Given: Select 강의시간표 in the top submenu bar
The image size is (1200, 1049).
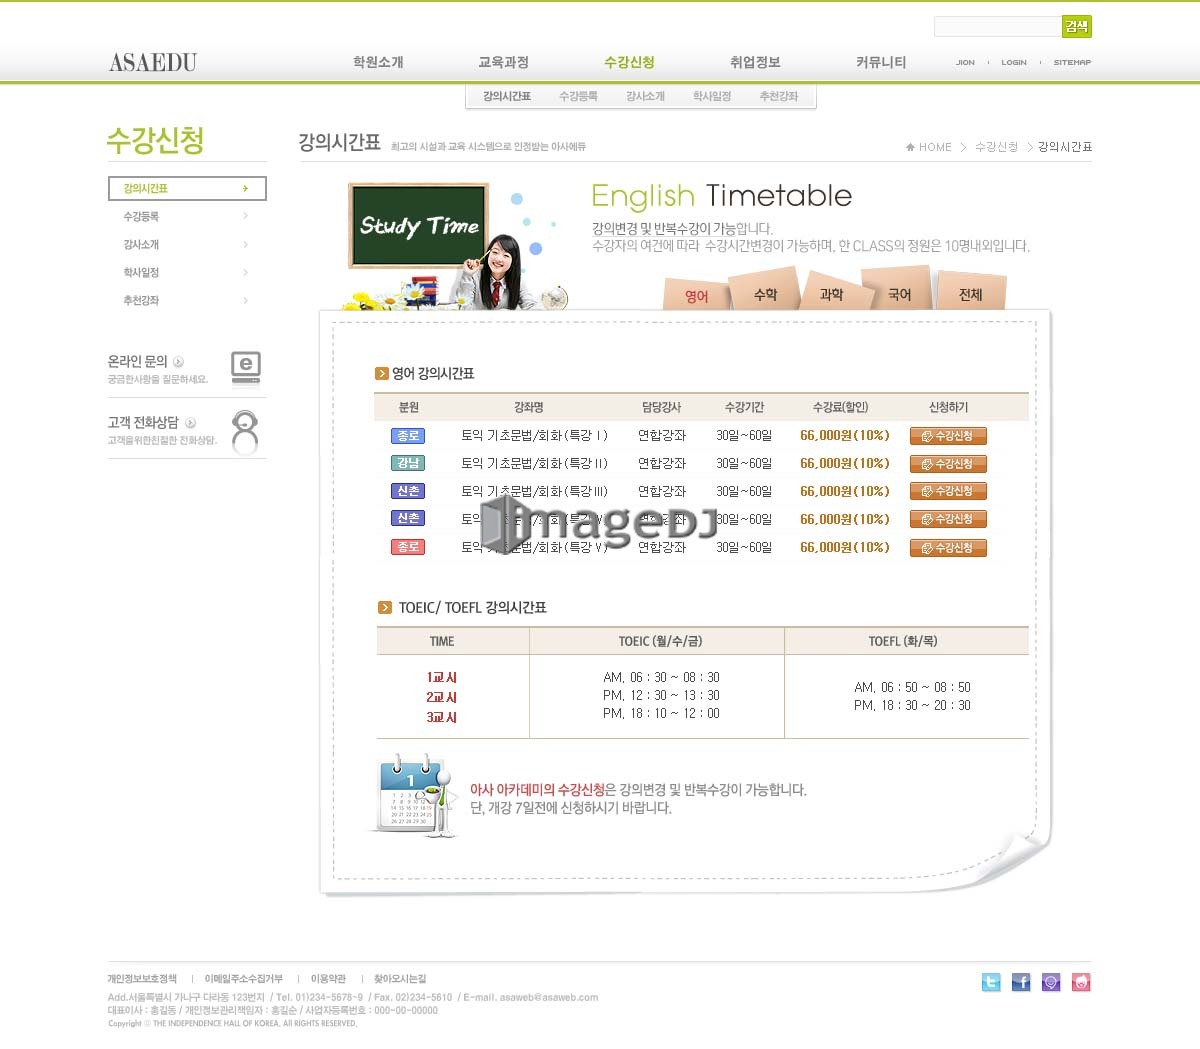Looking at the screenshot, I should (x=507, y=96).
